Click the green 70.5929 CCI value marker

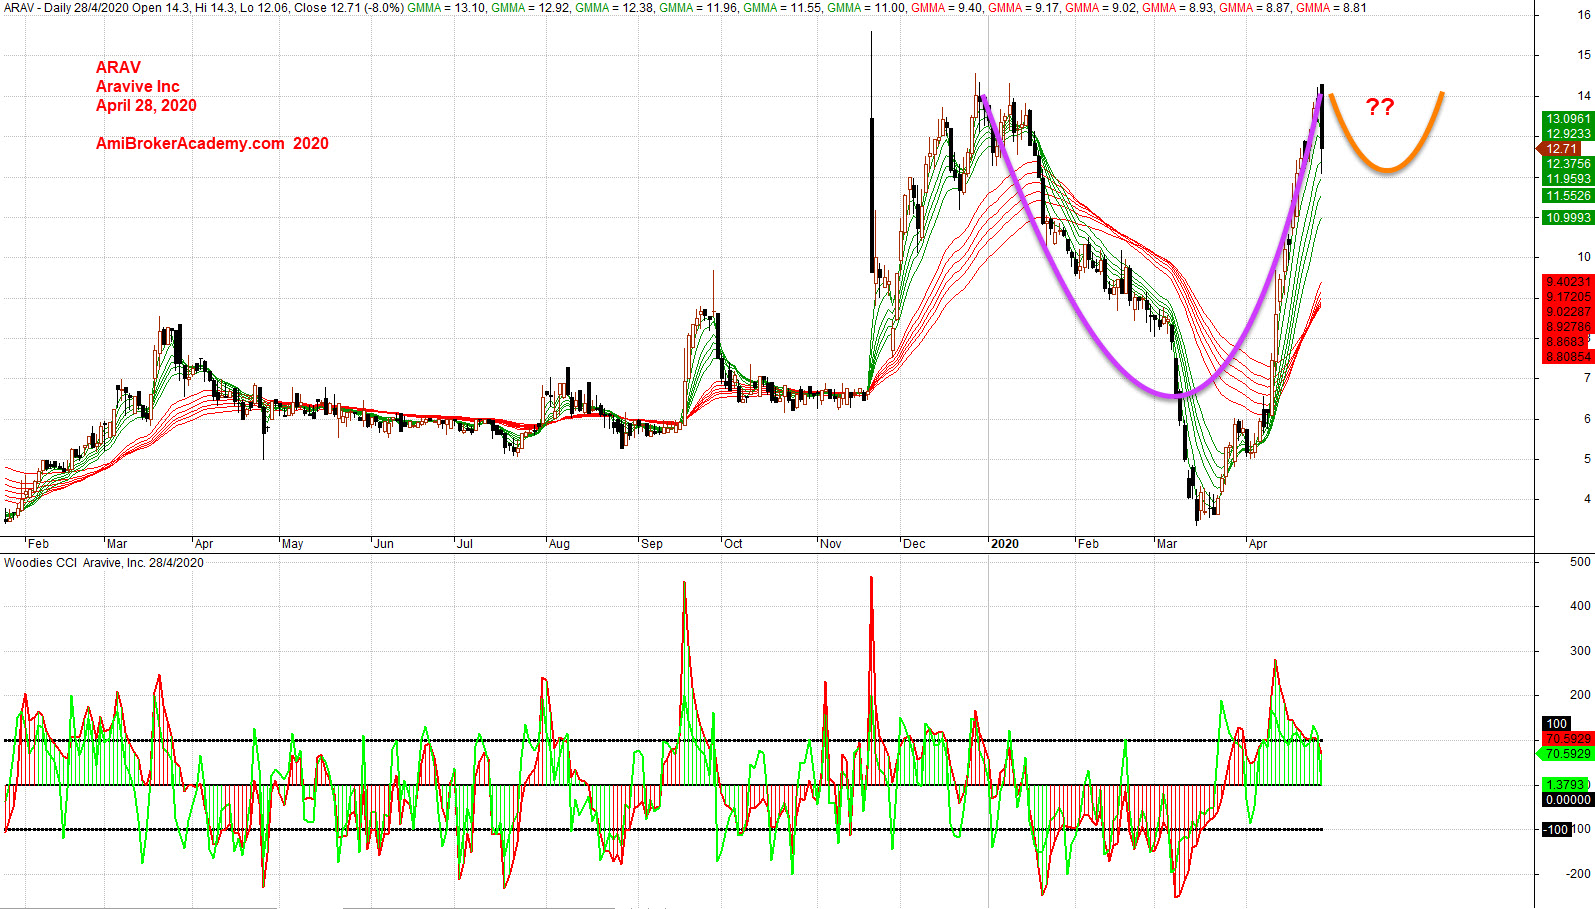1566,754
